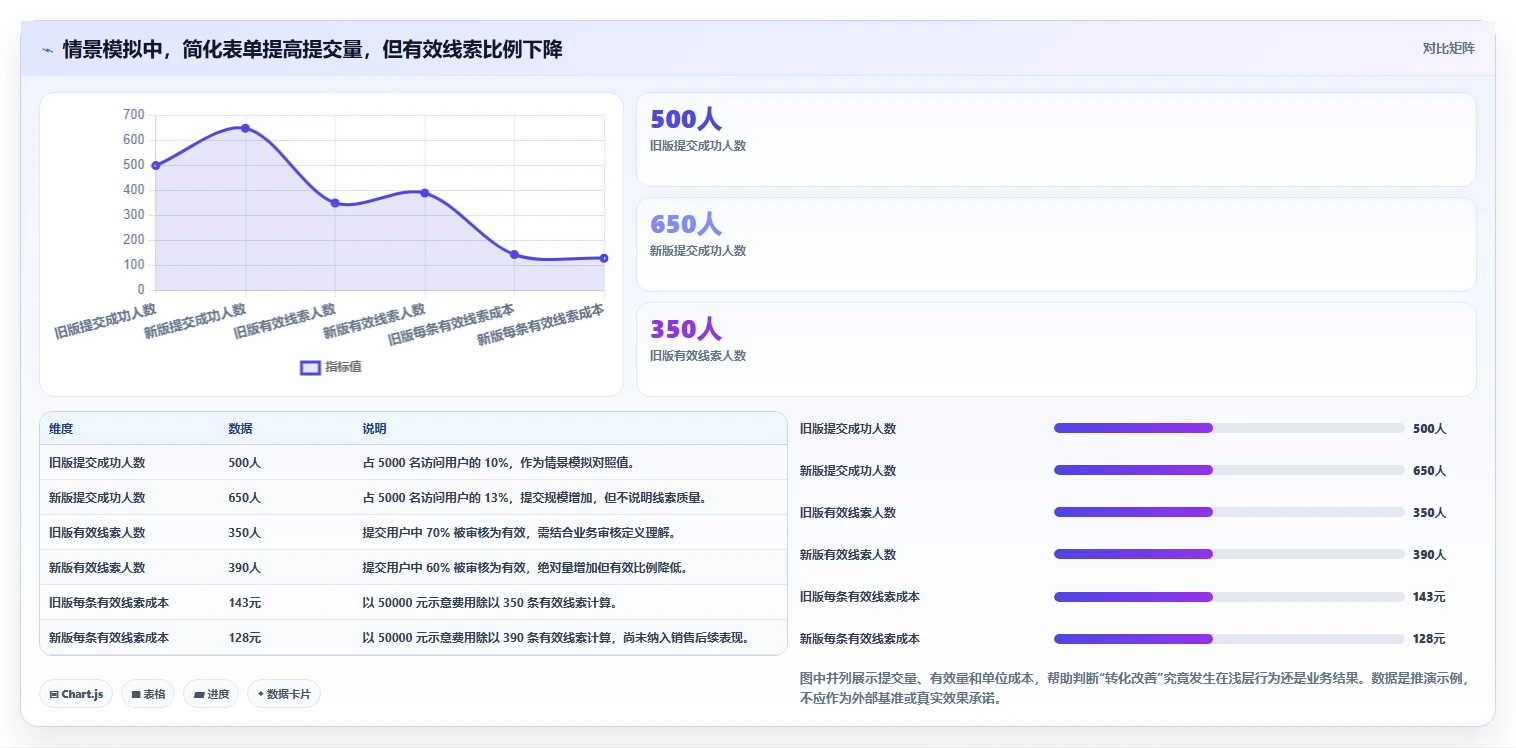Viewport: 1516px width, 748px height.
Task: Click 143元 value beside its progress bar
Action: point(1429,596)
